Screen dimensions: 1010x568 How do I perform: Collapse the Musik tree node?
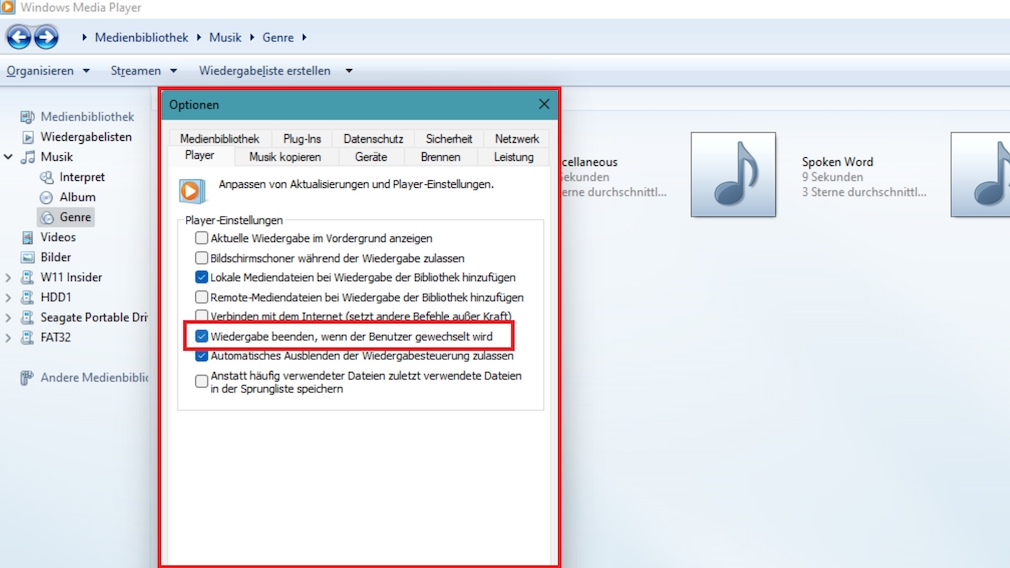(8, 157)
